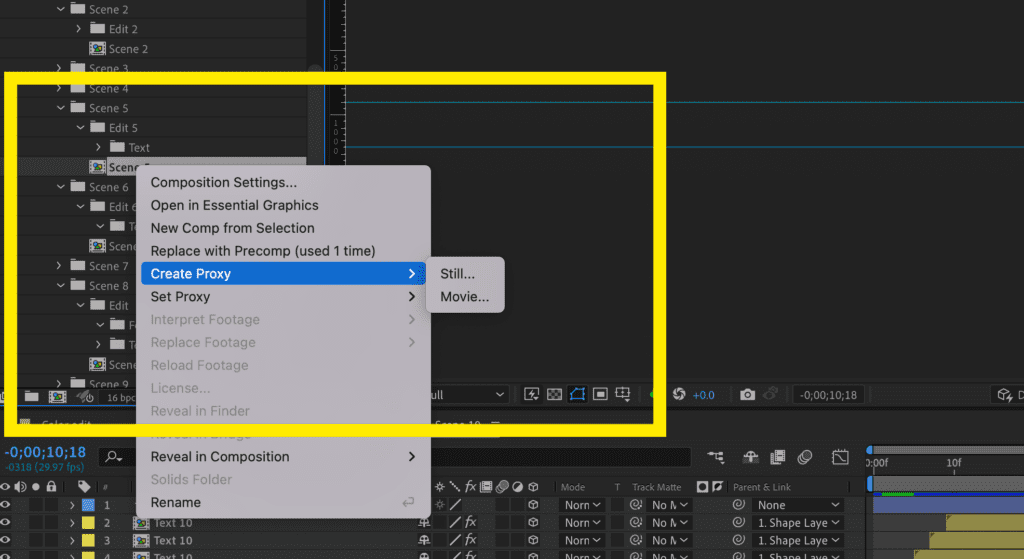This screenshot has height=559, width=1024.
Task: Expand the Edit 2 folder
Action: point(79,29)
